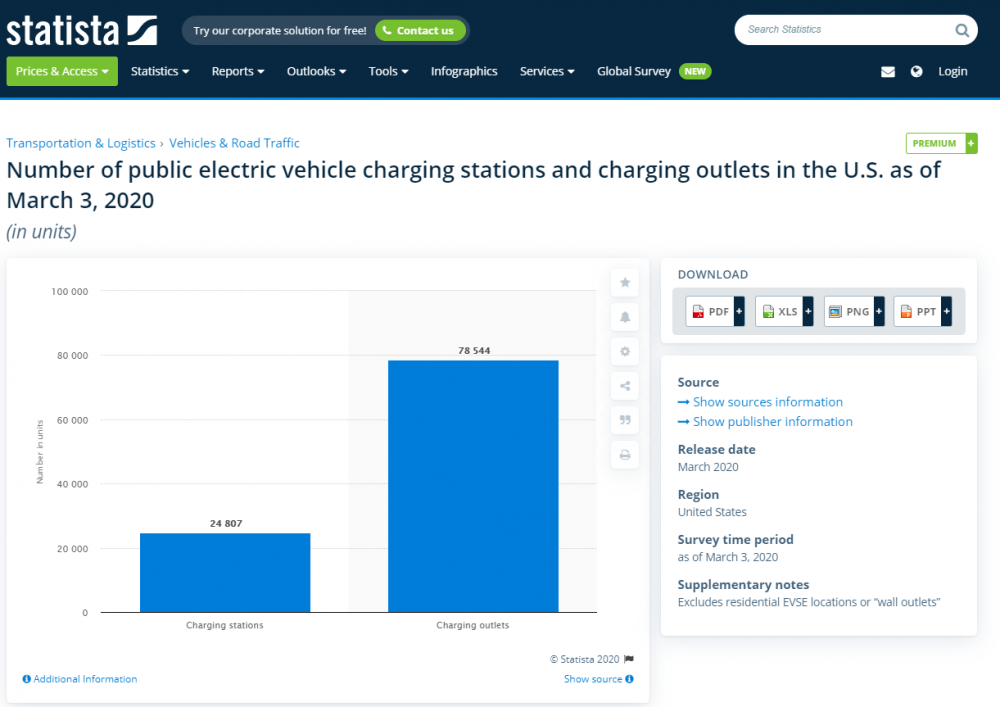Open the mail envelope icon in header
The width and height of the screenshot is (1000, 707).
click(887, 72)
